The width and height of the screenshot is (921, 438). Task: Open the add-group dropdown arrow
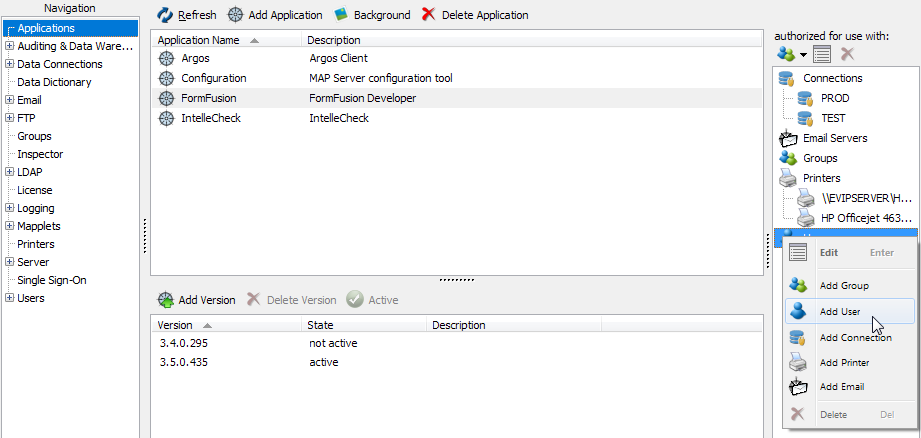(x=803, y=55)
